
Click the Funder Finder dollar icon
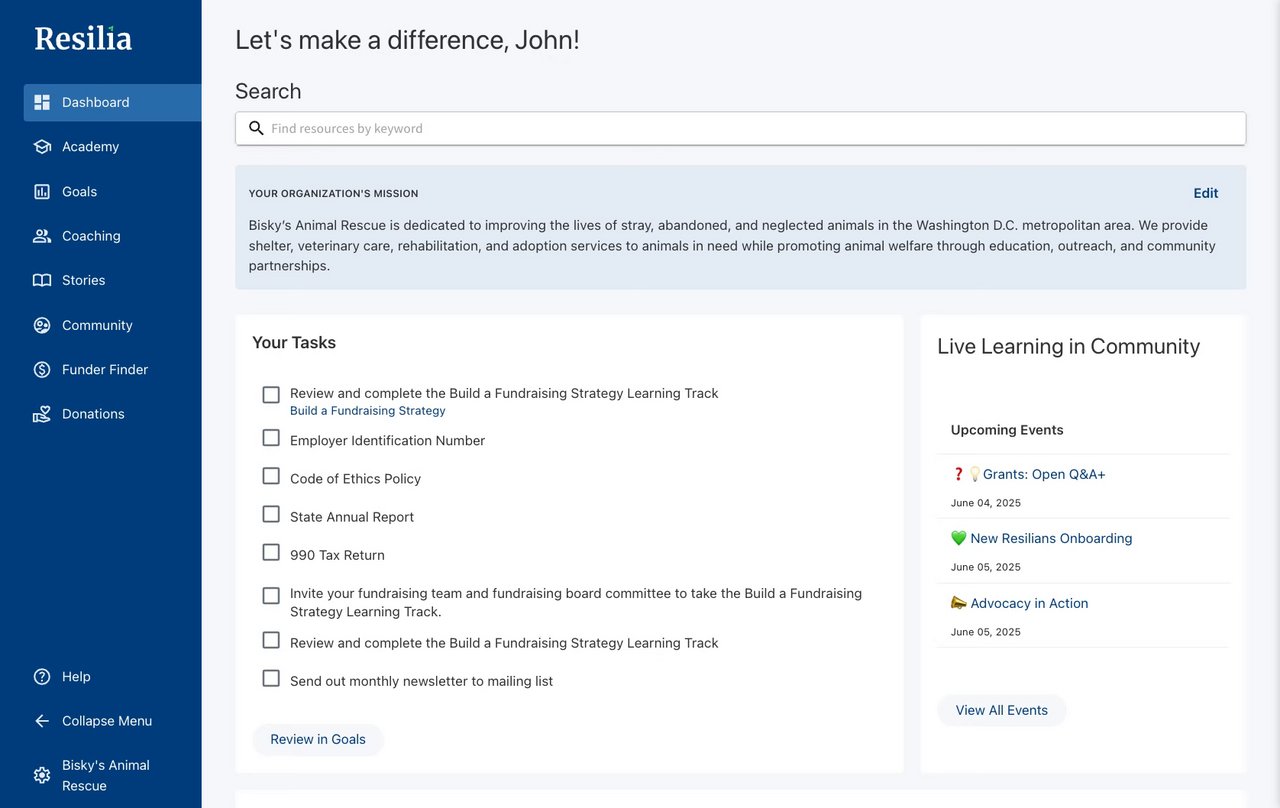(42, 370)
